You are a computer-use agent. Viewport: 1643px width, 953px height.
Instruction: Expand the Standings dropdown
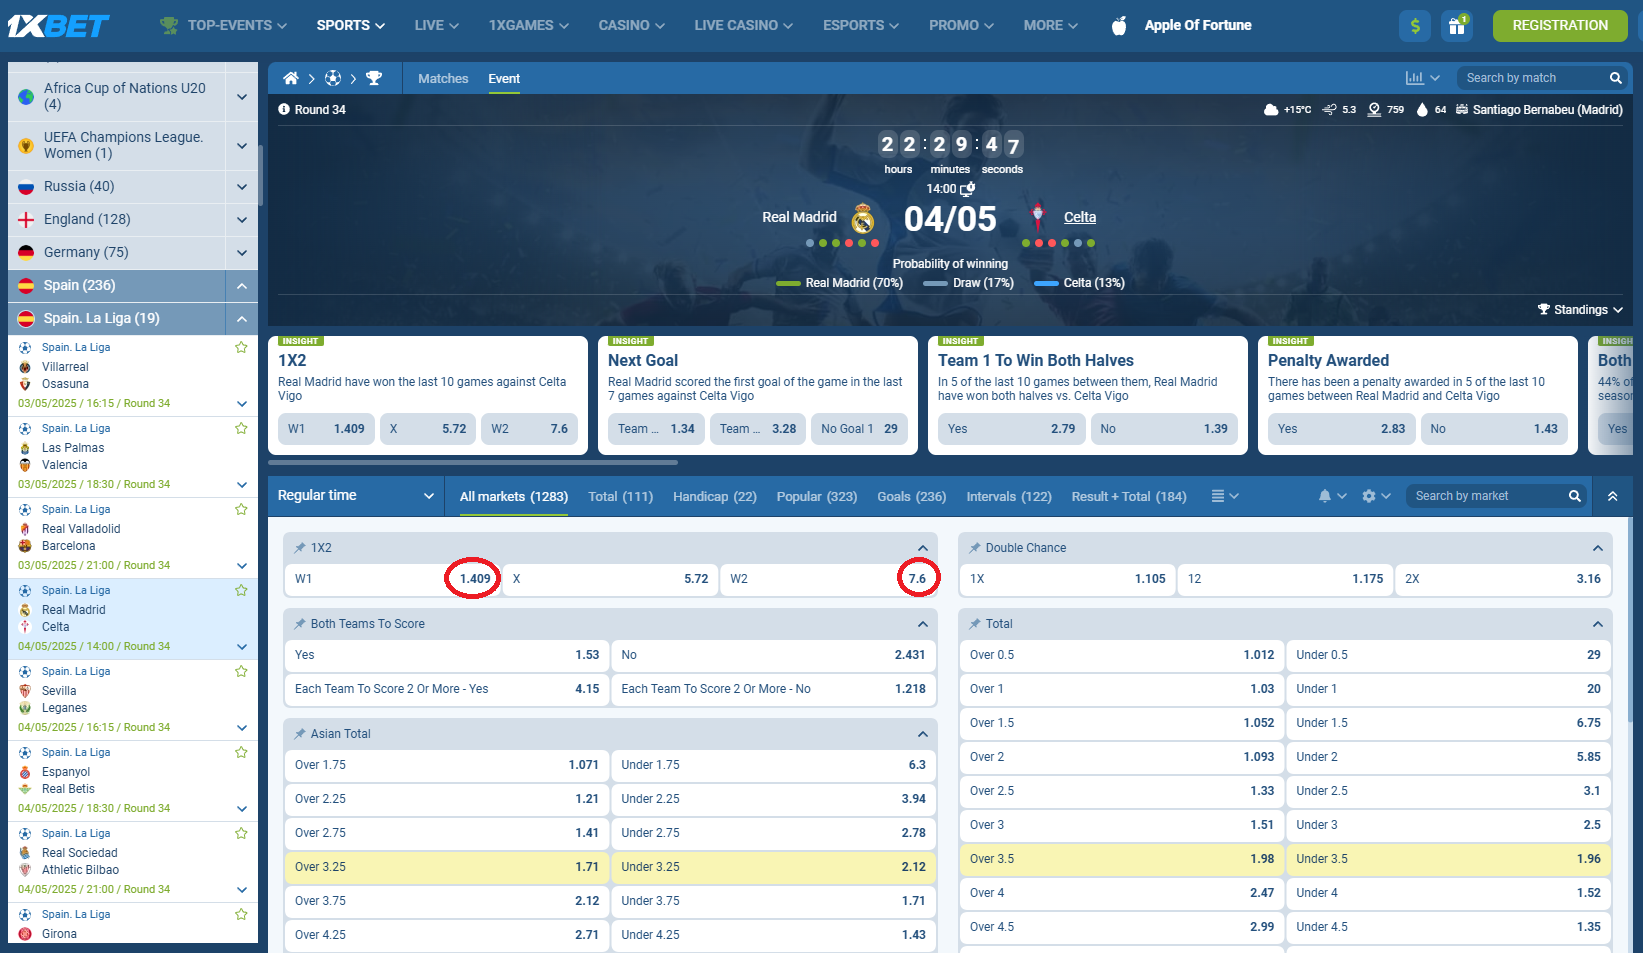click(x=1580, y=310)
